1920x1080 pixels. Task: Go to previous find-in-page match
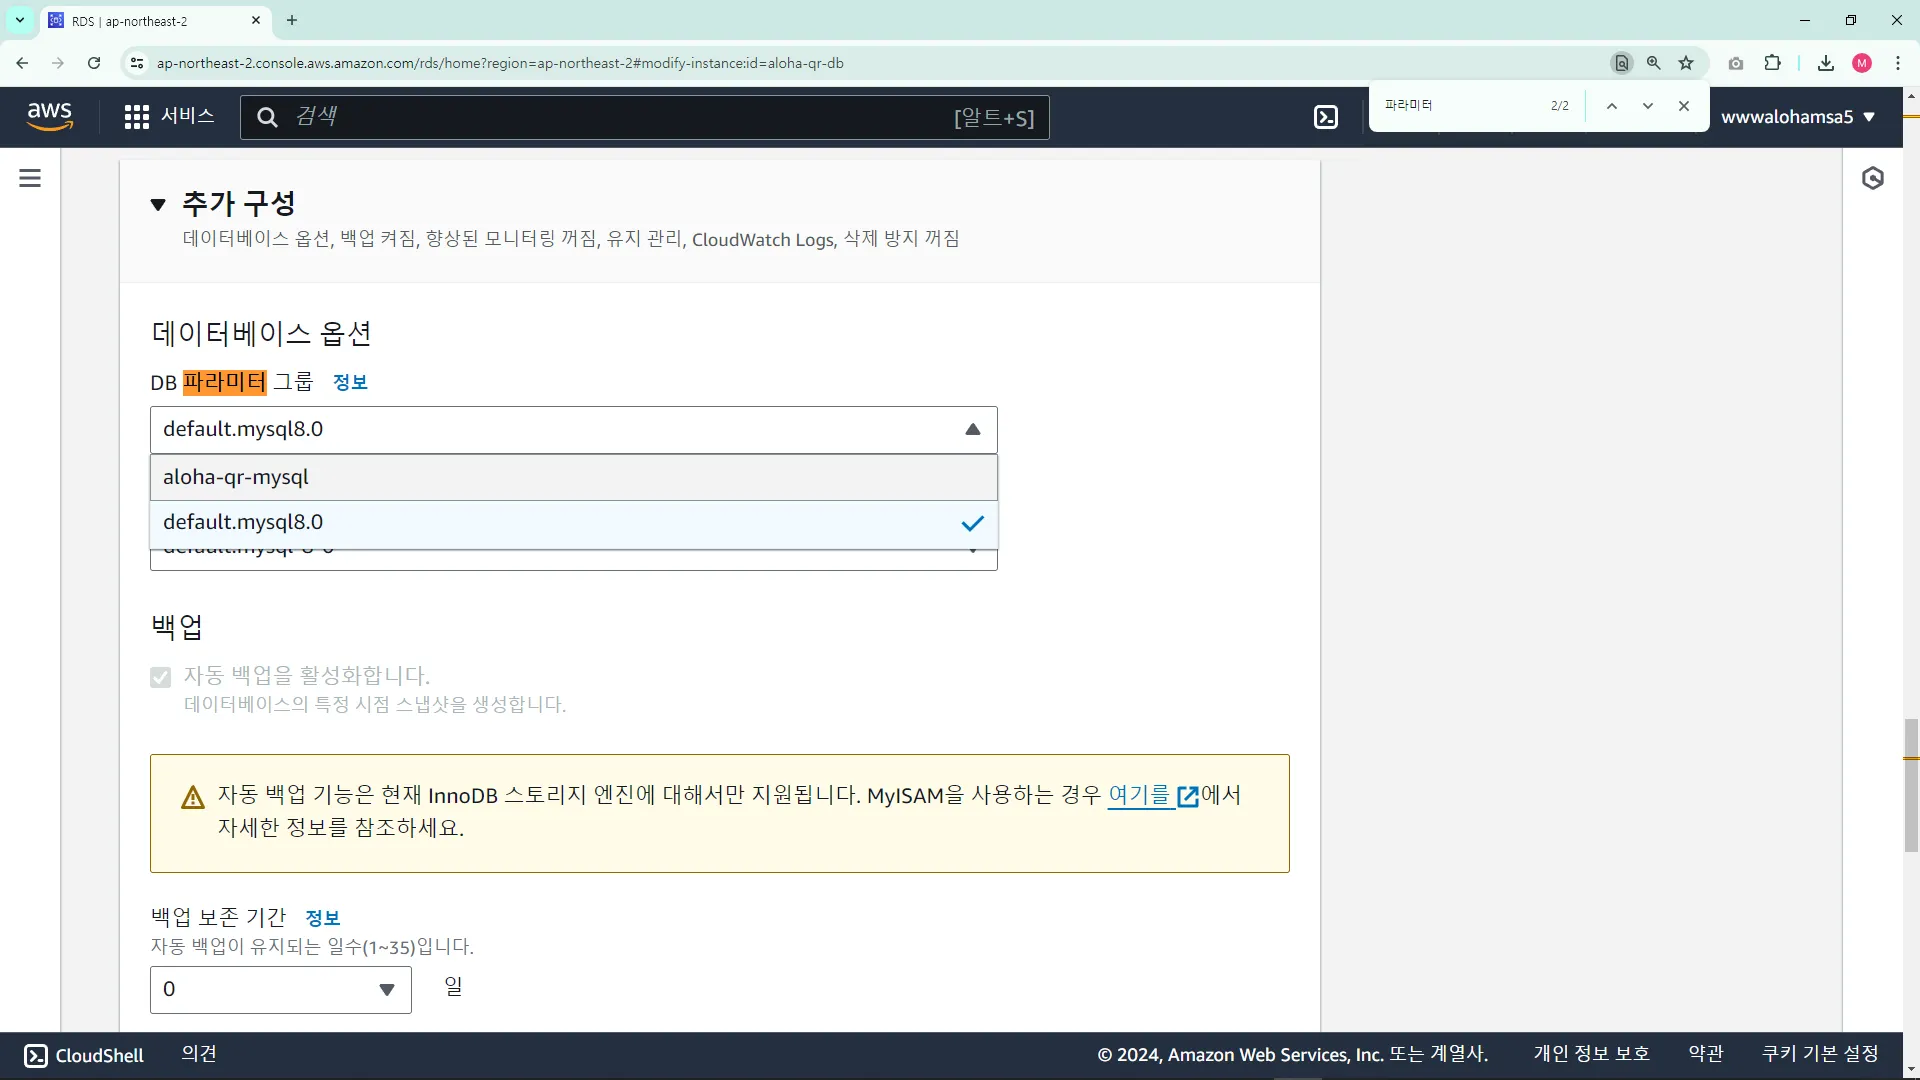tap(1612, 106)
